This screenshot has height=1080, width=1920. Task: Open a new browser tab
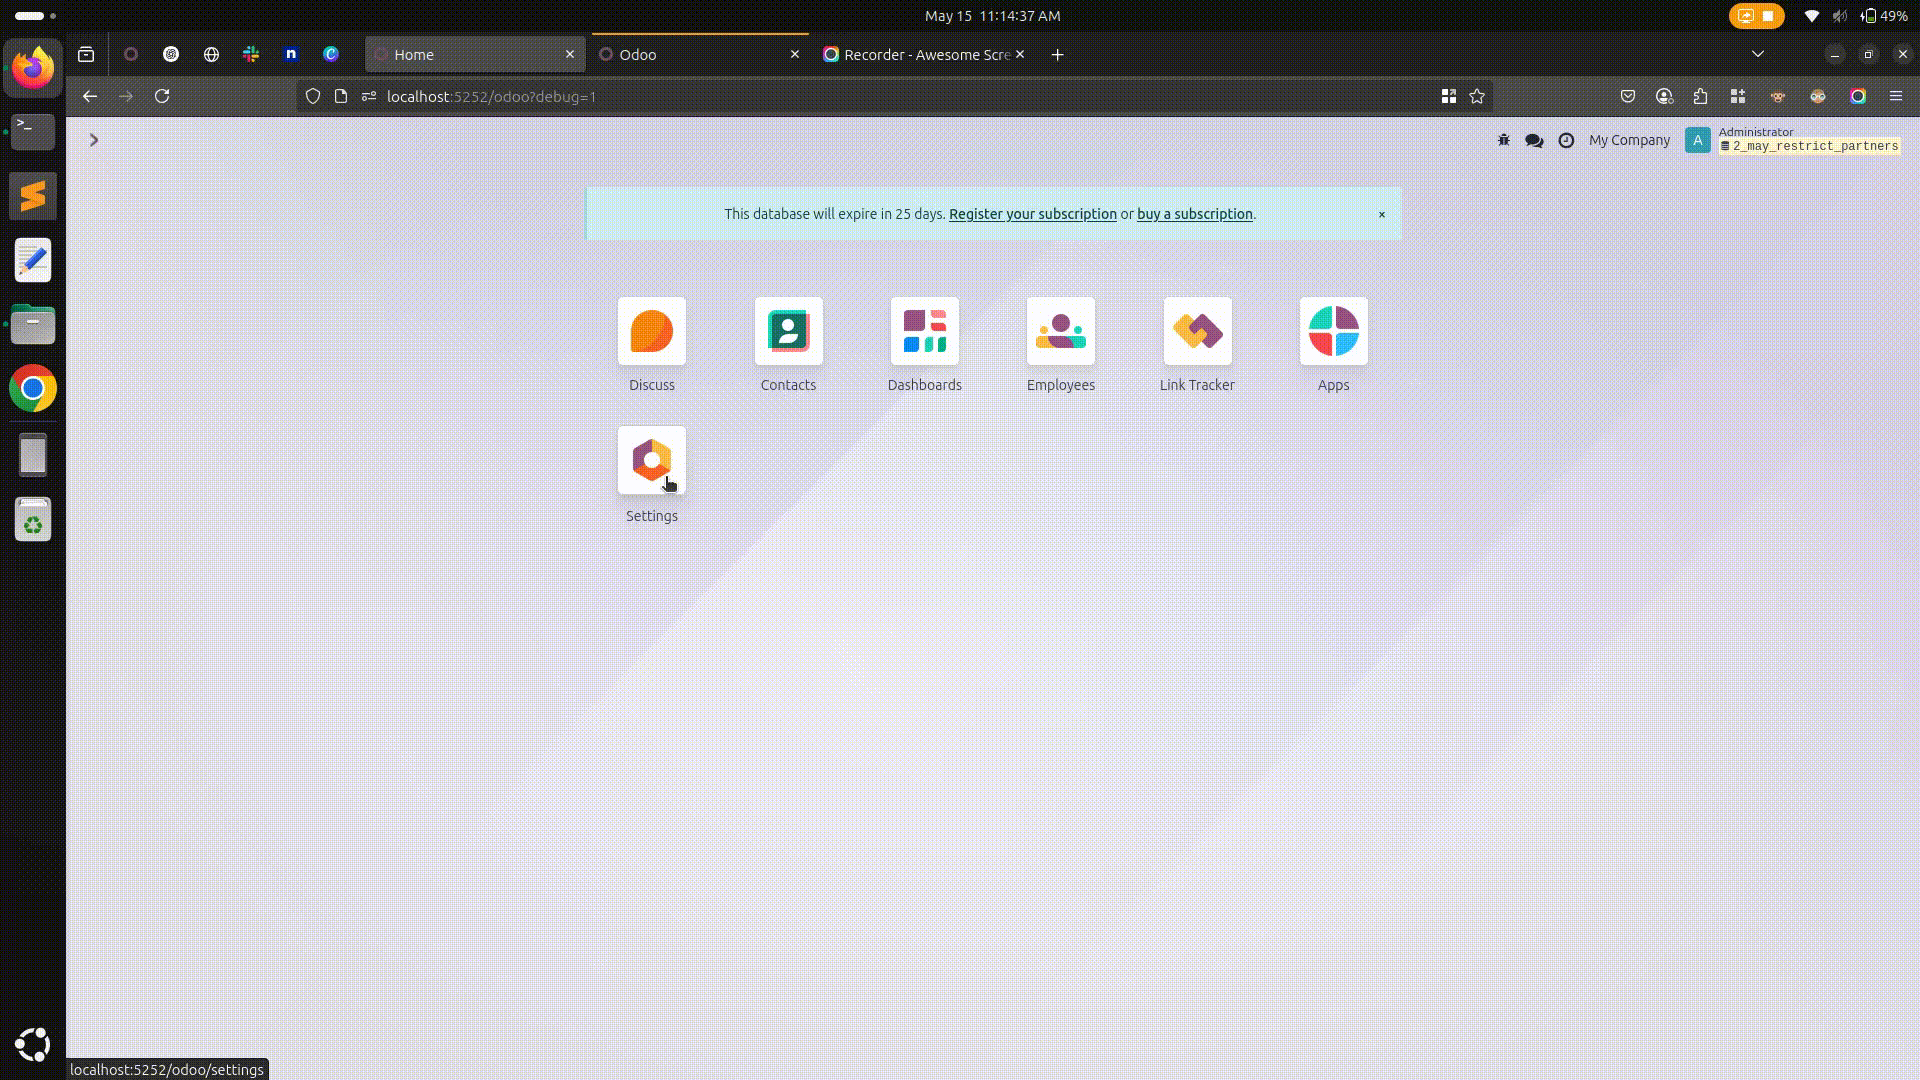(x=1057, y=54)
